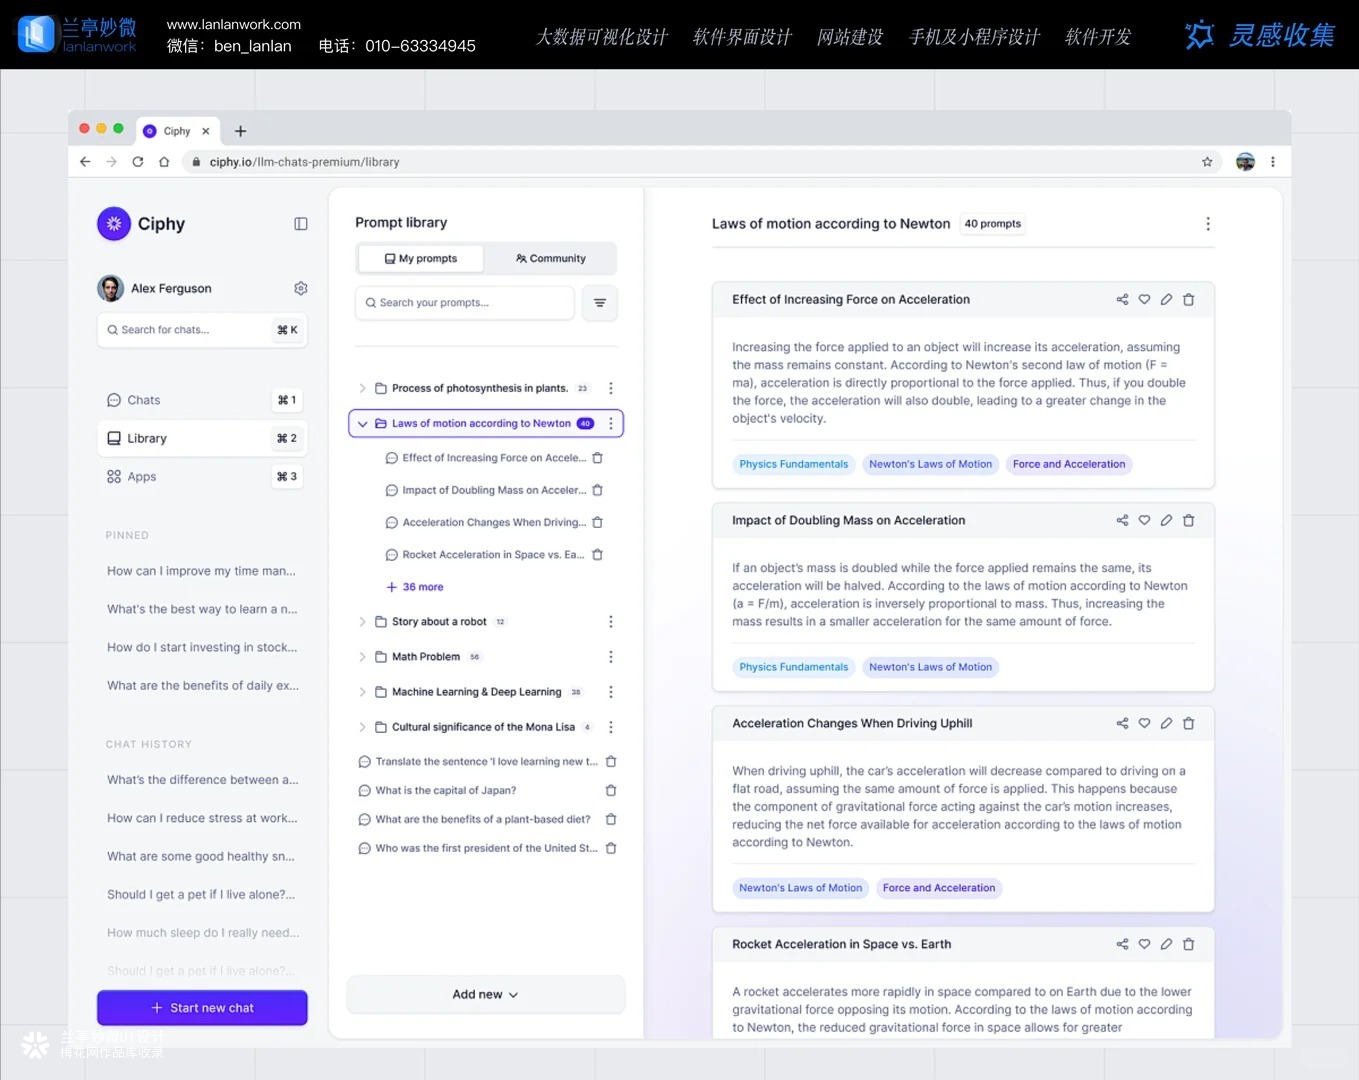Favorite the 'Effect of Increasing Force' card
This screenshot has width=1359, height=1080.
(1144, 299)
